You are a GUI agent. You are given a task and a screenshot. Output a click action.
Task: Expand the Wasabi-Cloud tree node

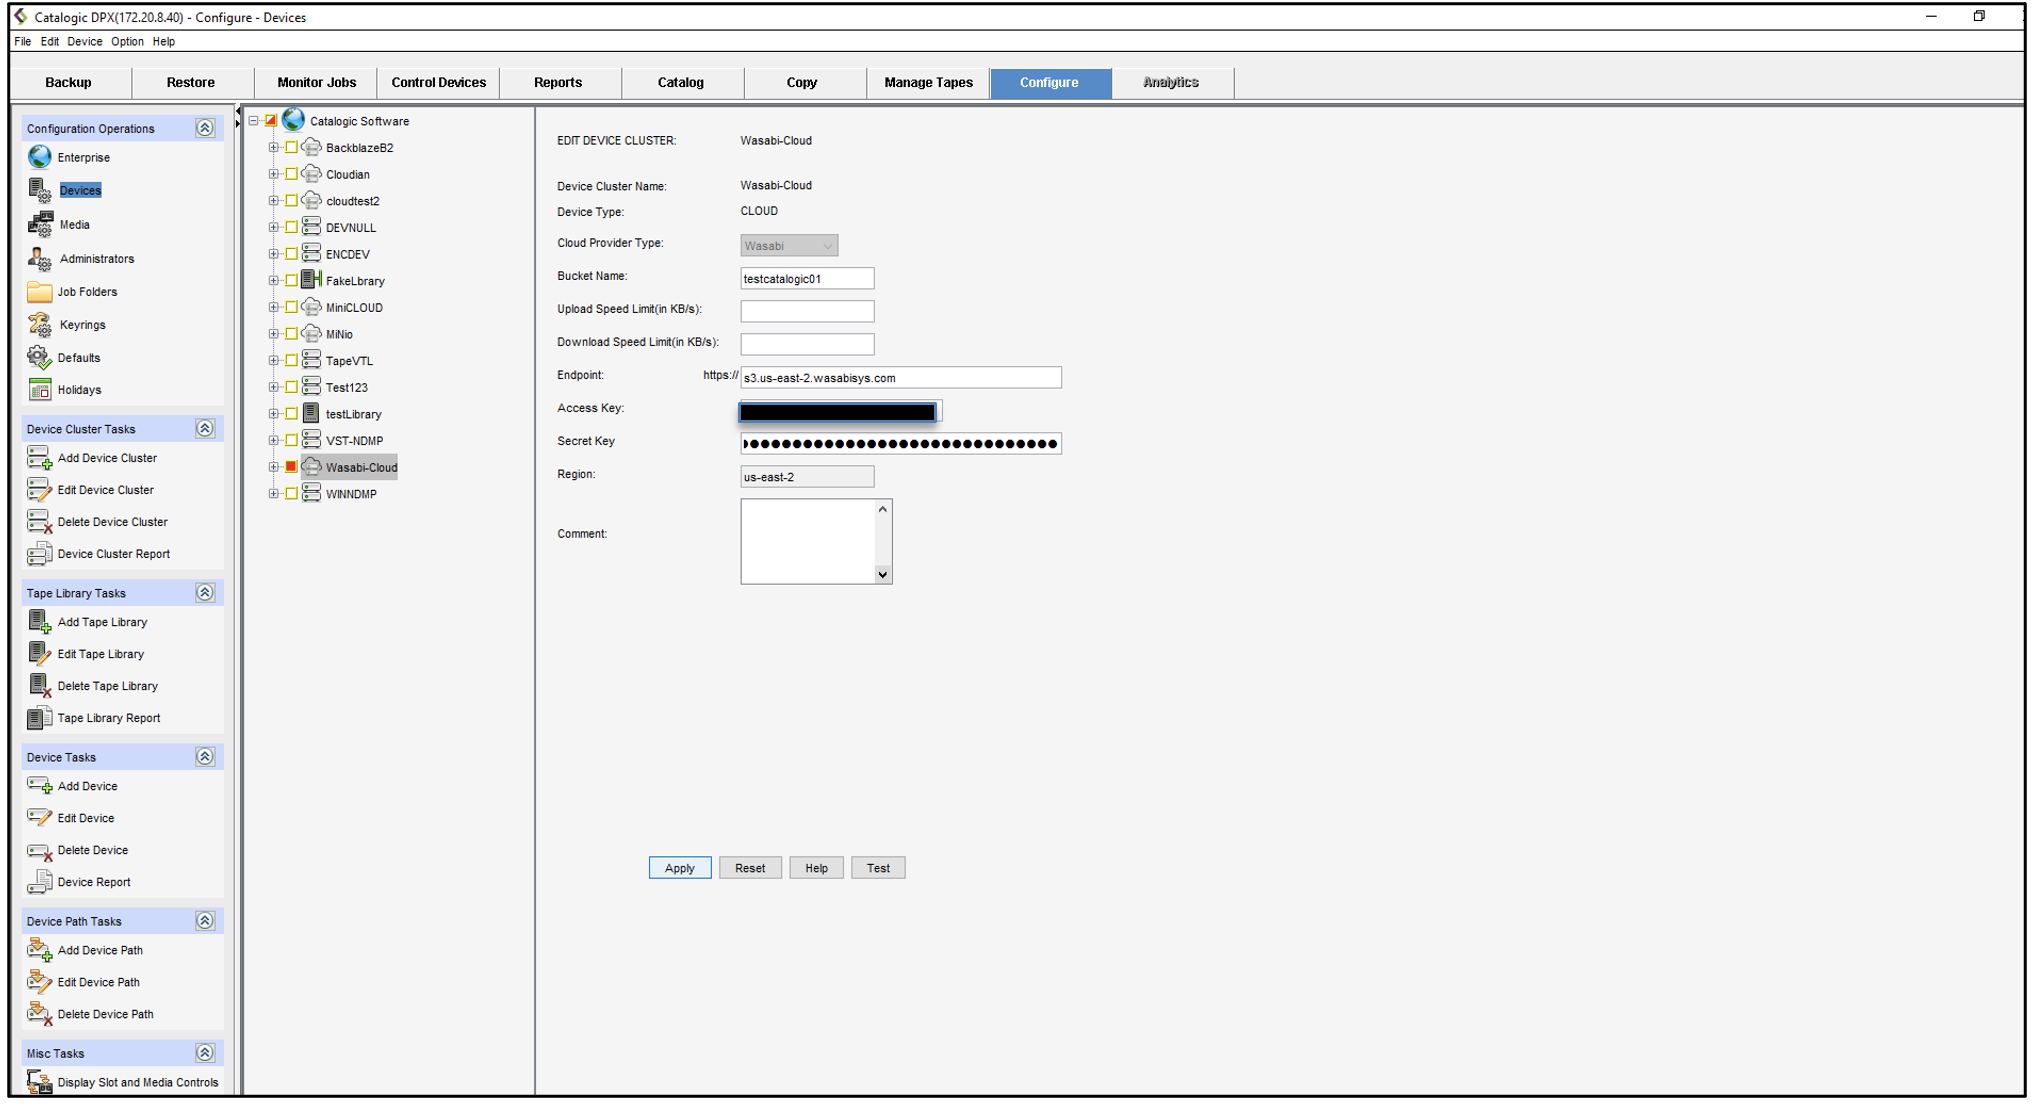273,467
